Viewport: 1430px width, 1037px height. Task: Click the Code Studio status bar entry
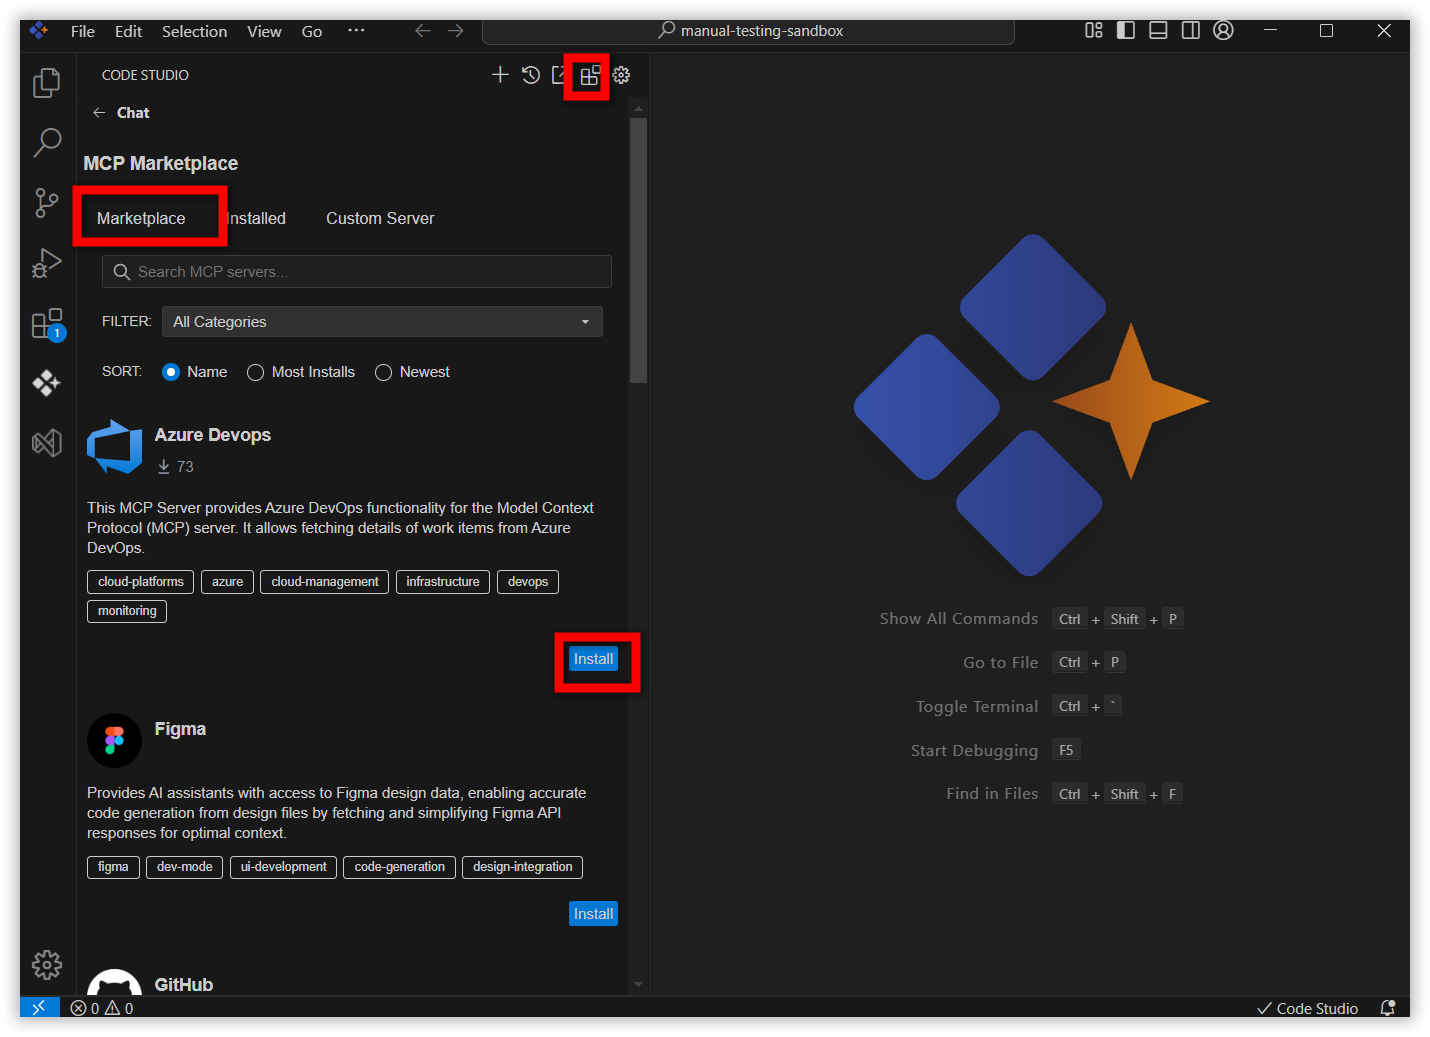pyautogui.click(x=1308, y=1008)
